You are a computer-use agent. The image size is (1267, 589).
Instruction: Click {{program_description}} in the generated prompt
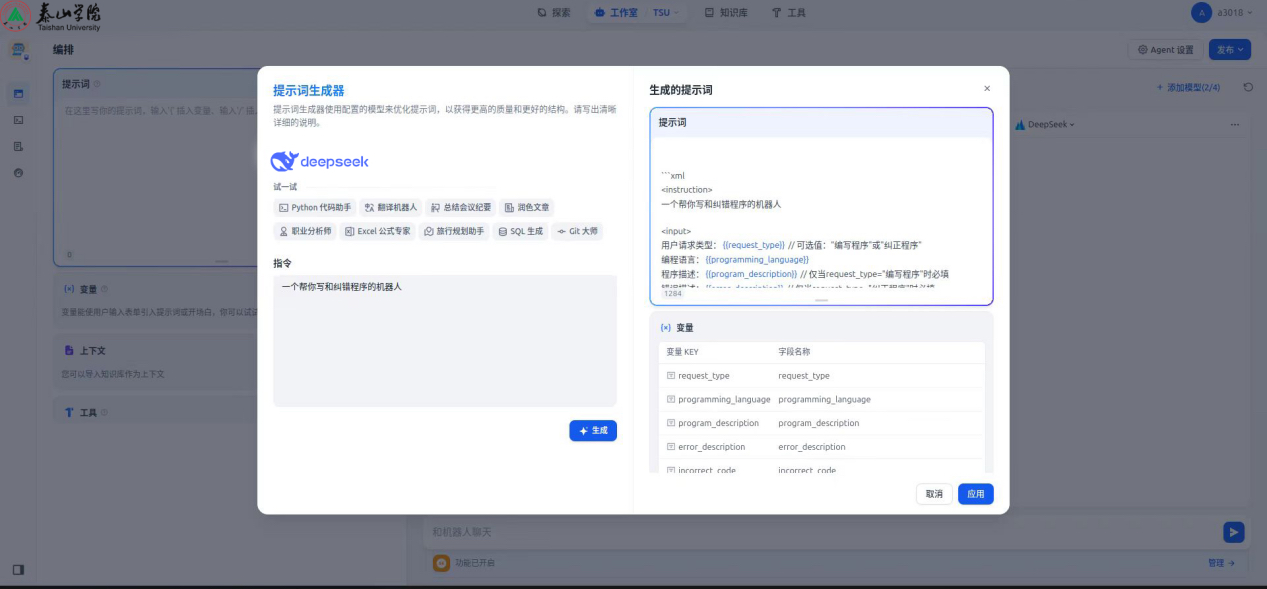tap(751, 274)
